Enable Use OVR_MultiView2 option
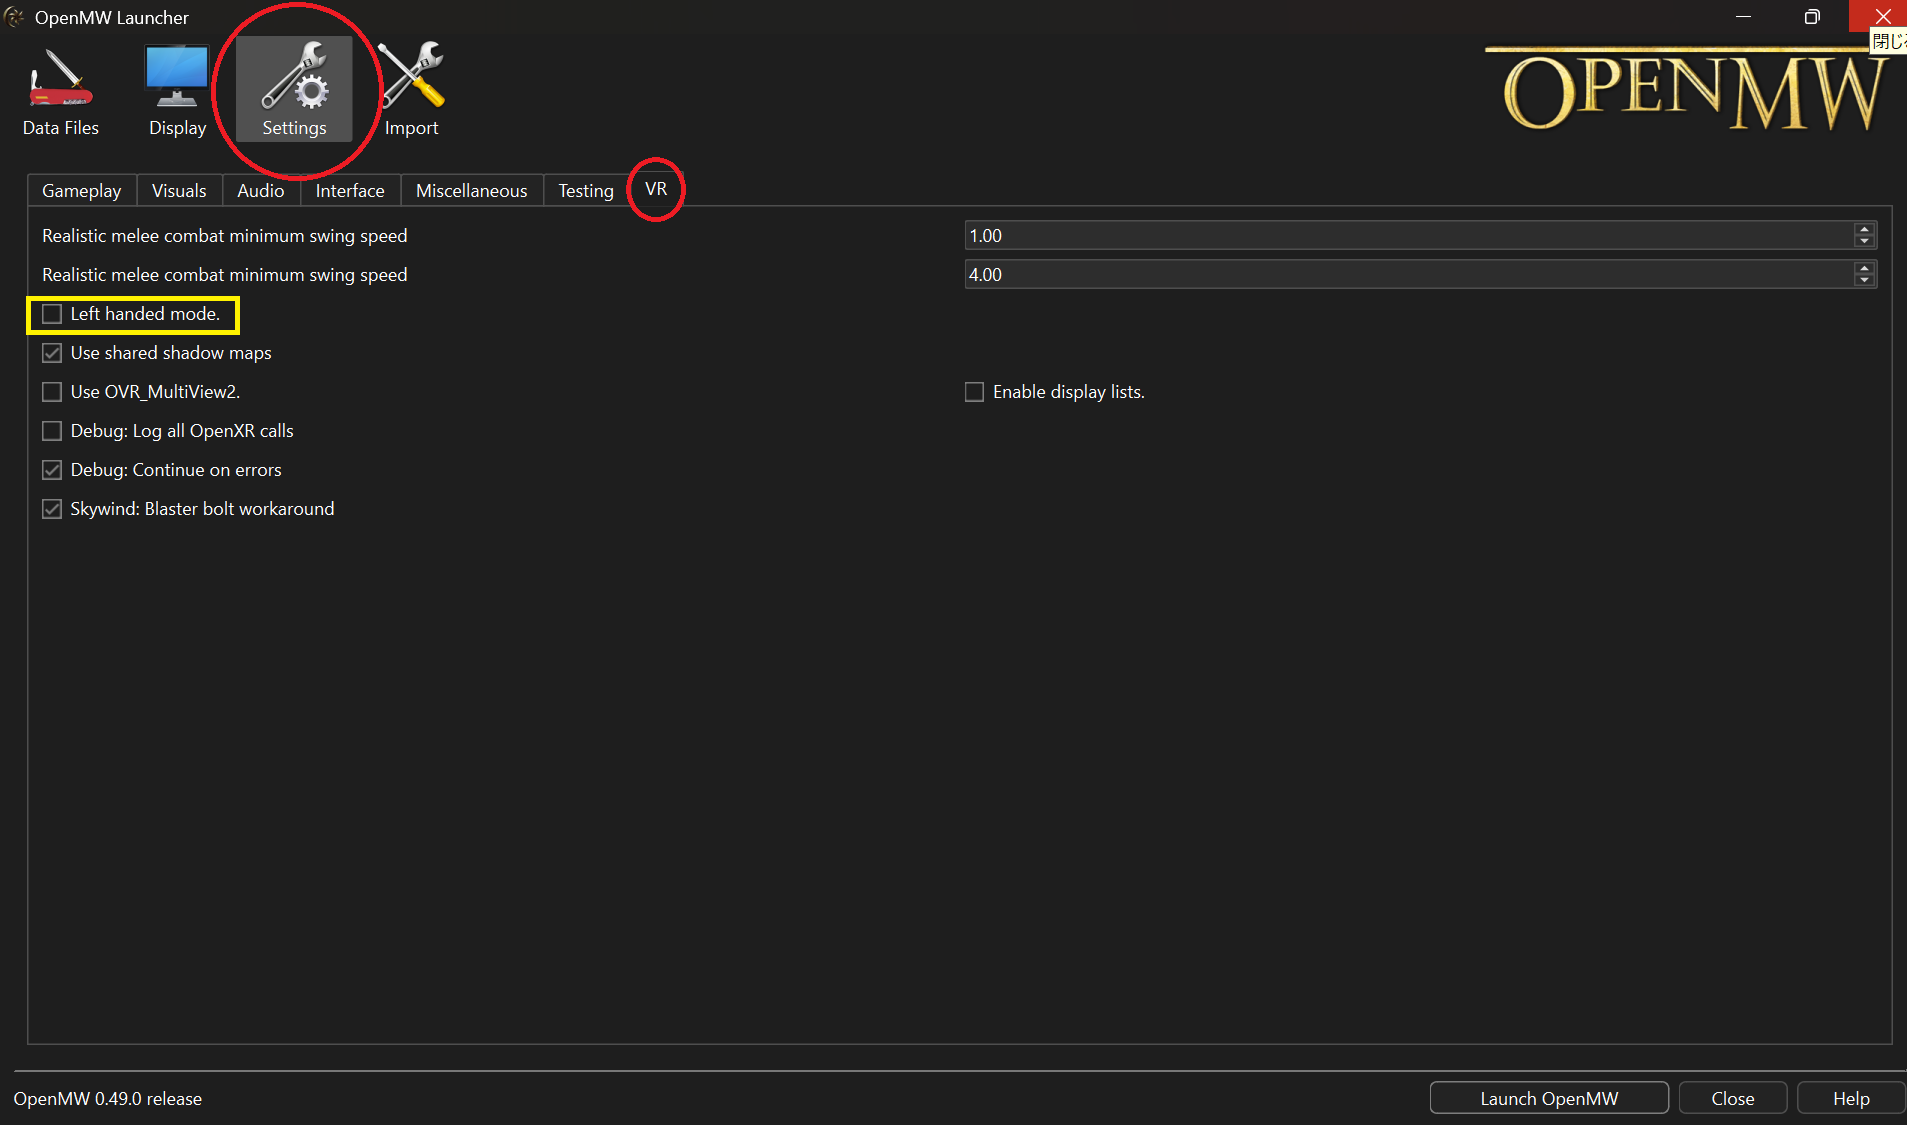 [x=52, y=392]
